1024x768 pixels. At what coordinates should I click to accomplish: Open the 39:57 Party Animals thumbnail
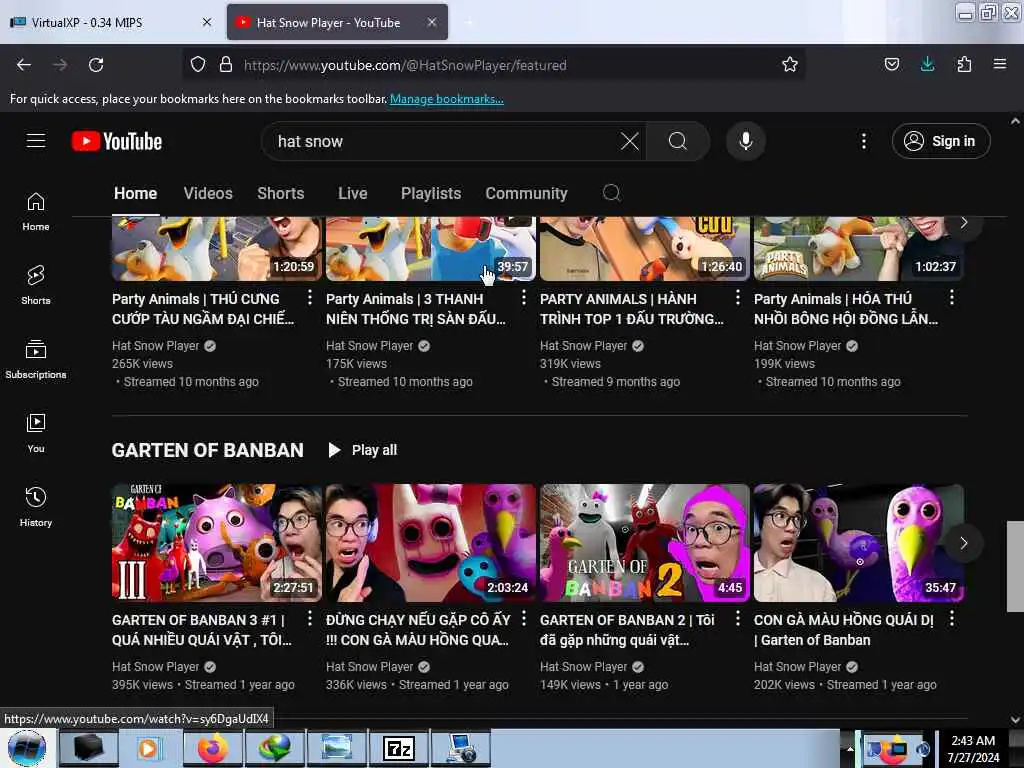[431, 249]
